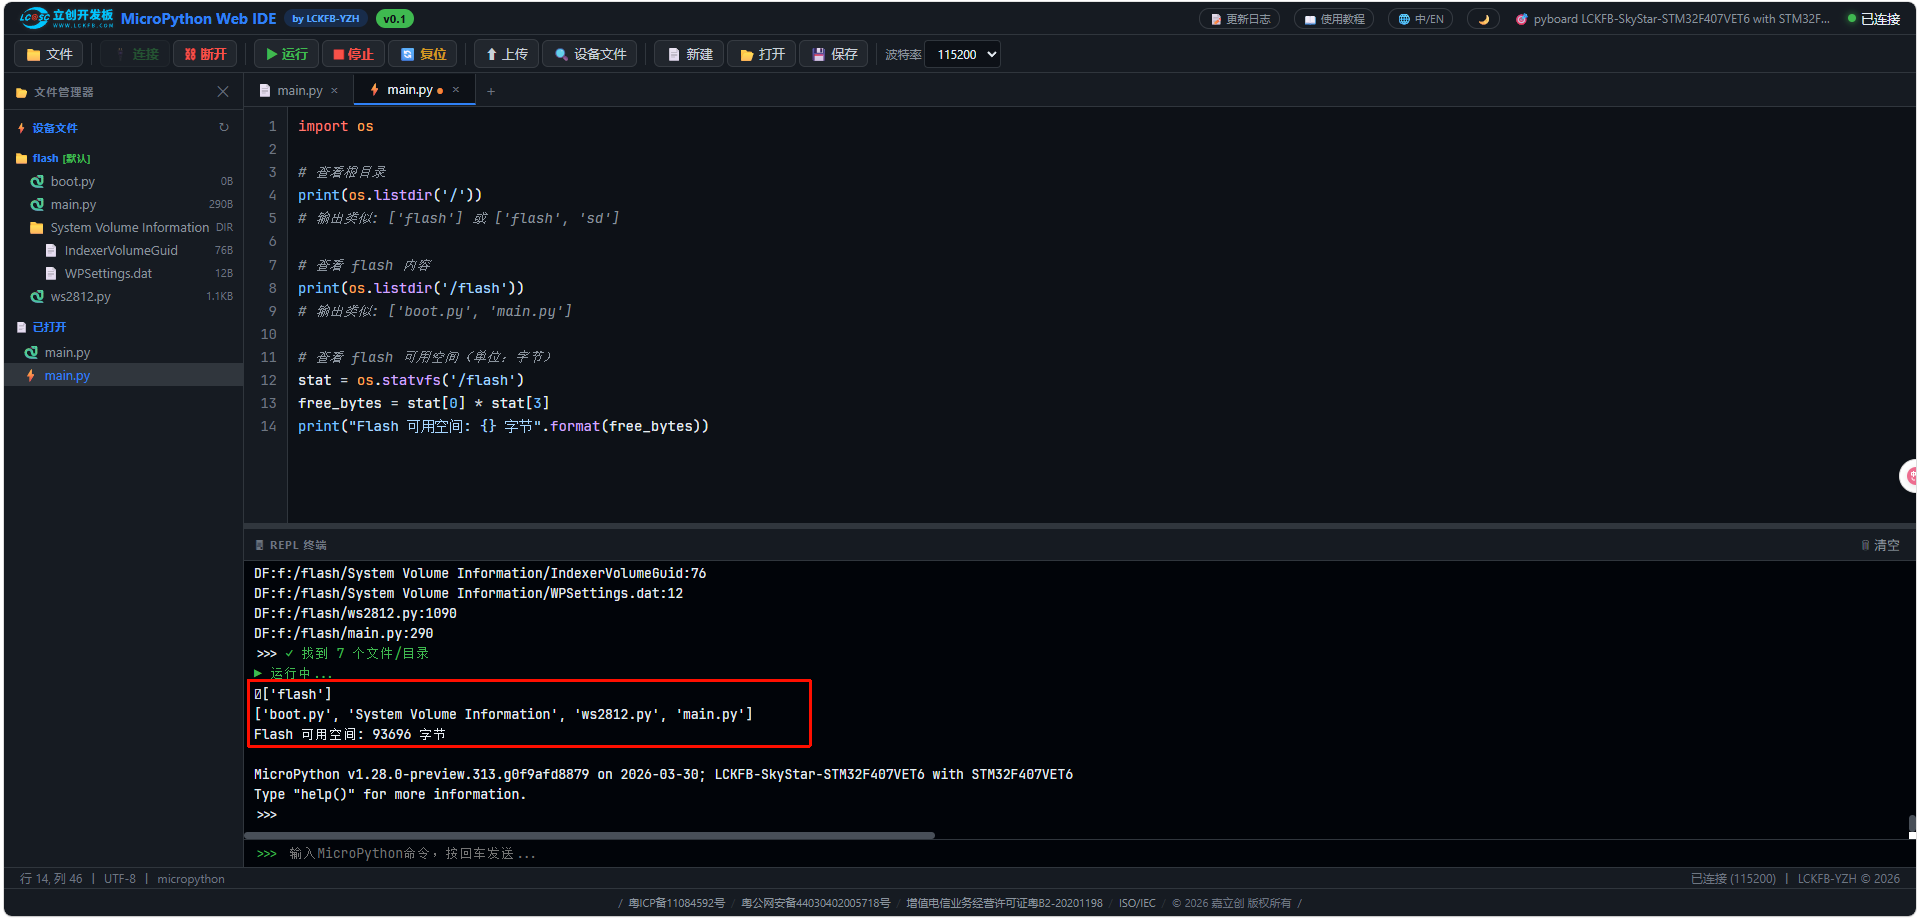1920x920 pixels.
Task: Disconnect the device with 断开
Action: tap(205, 54)
